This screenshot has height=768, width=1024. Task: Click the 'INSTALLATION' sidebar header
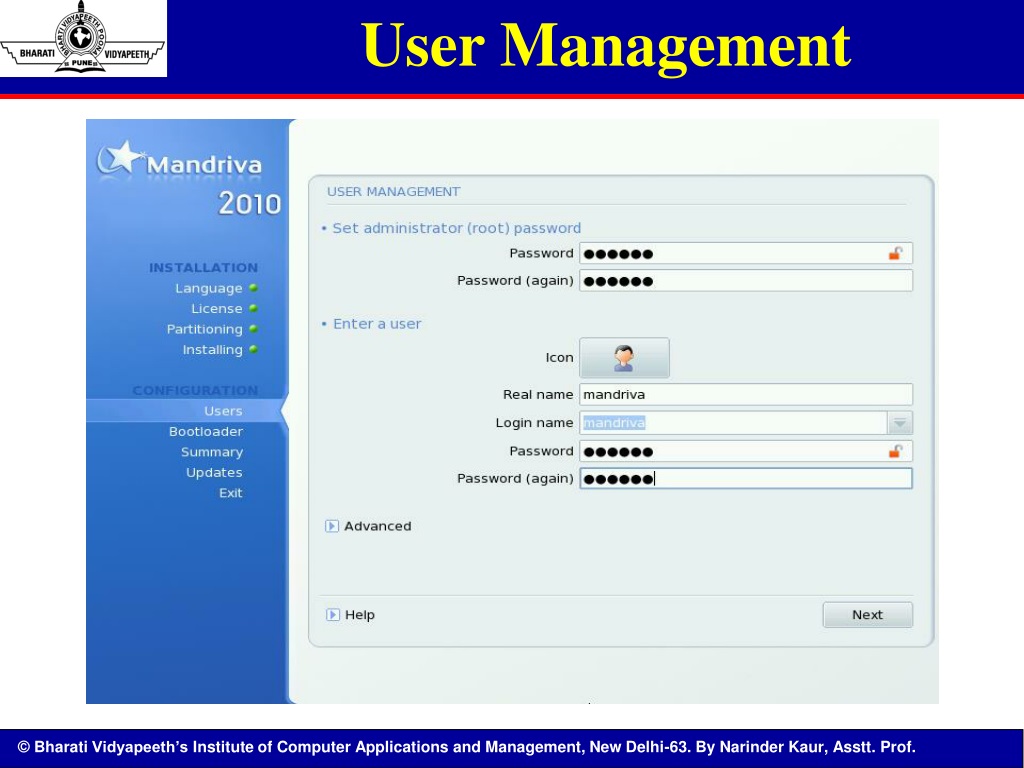click(x=203, y=268)
